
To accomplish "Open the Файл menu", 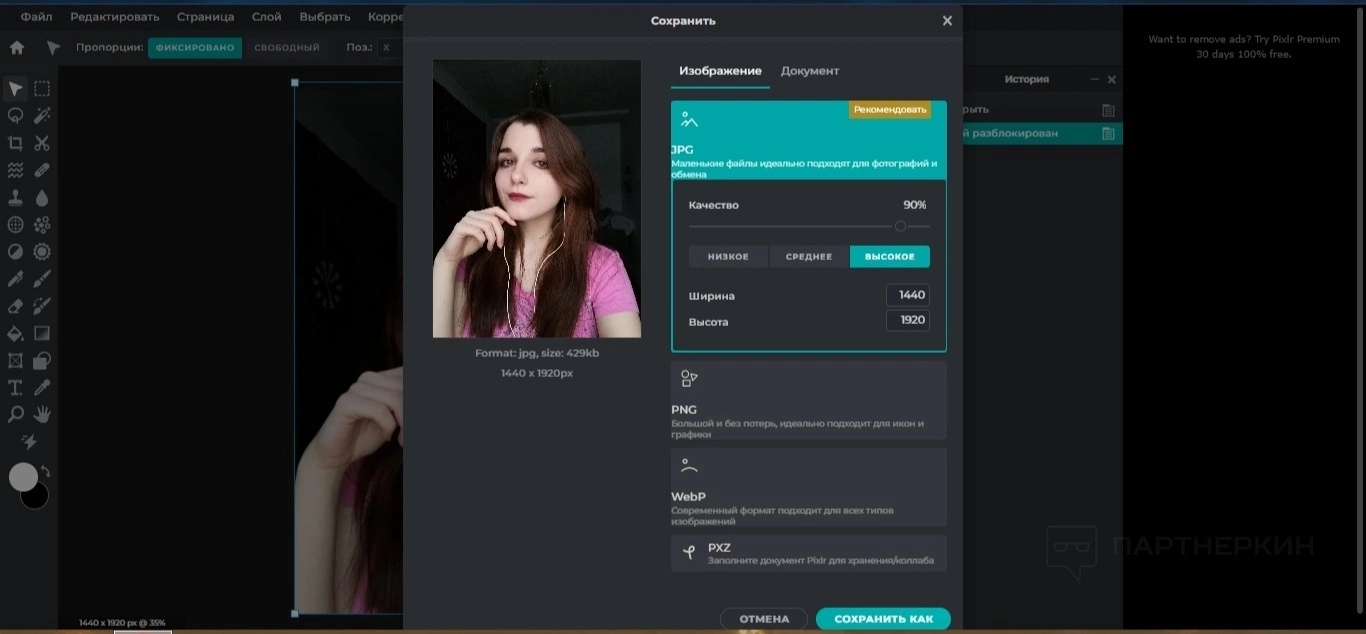I will [x=37, y=17].
